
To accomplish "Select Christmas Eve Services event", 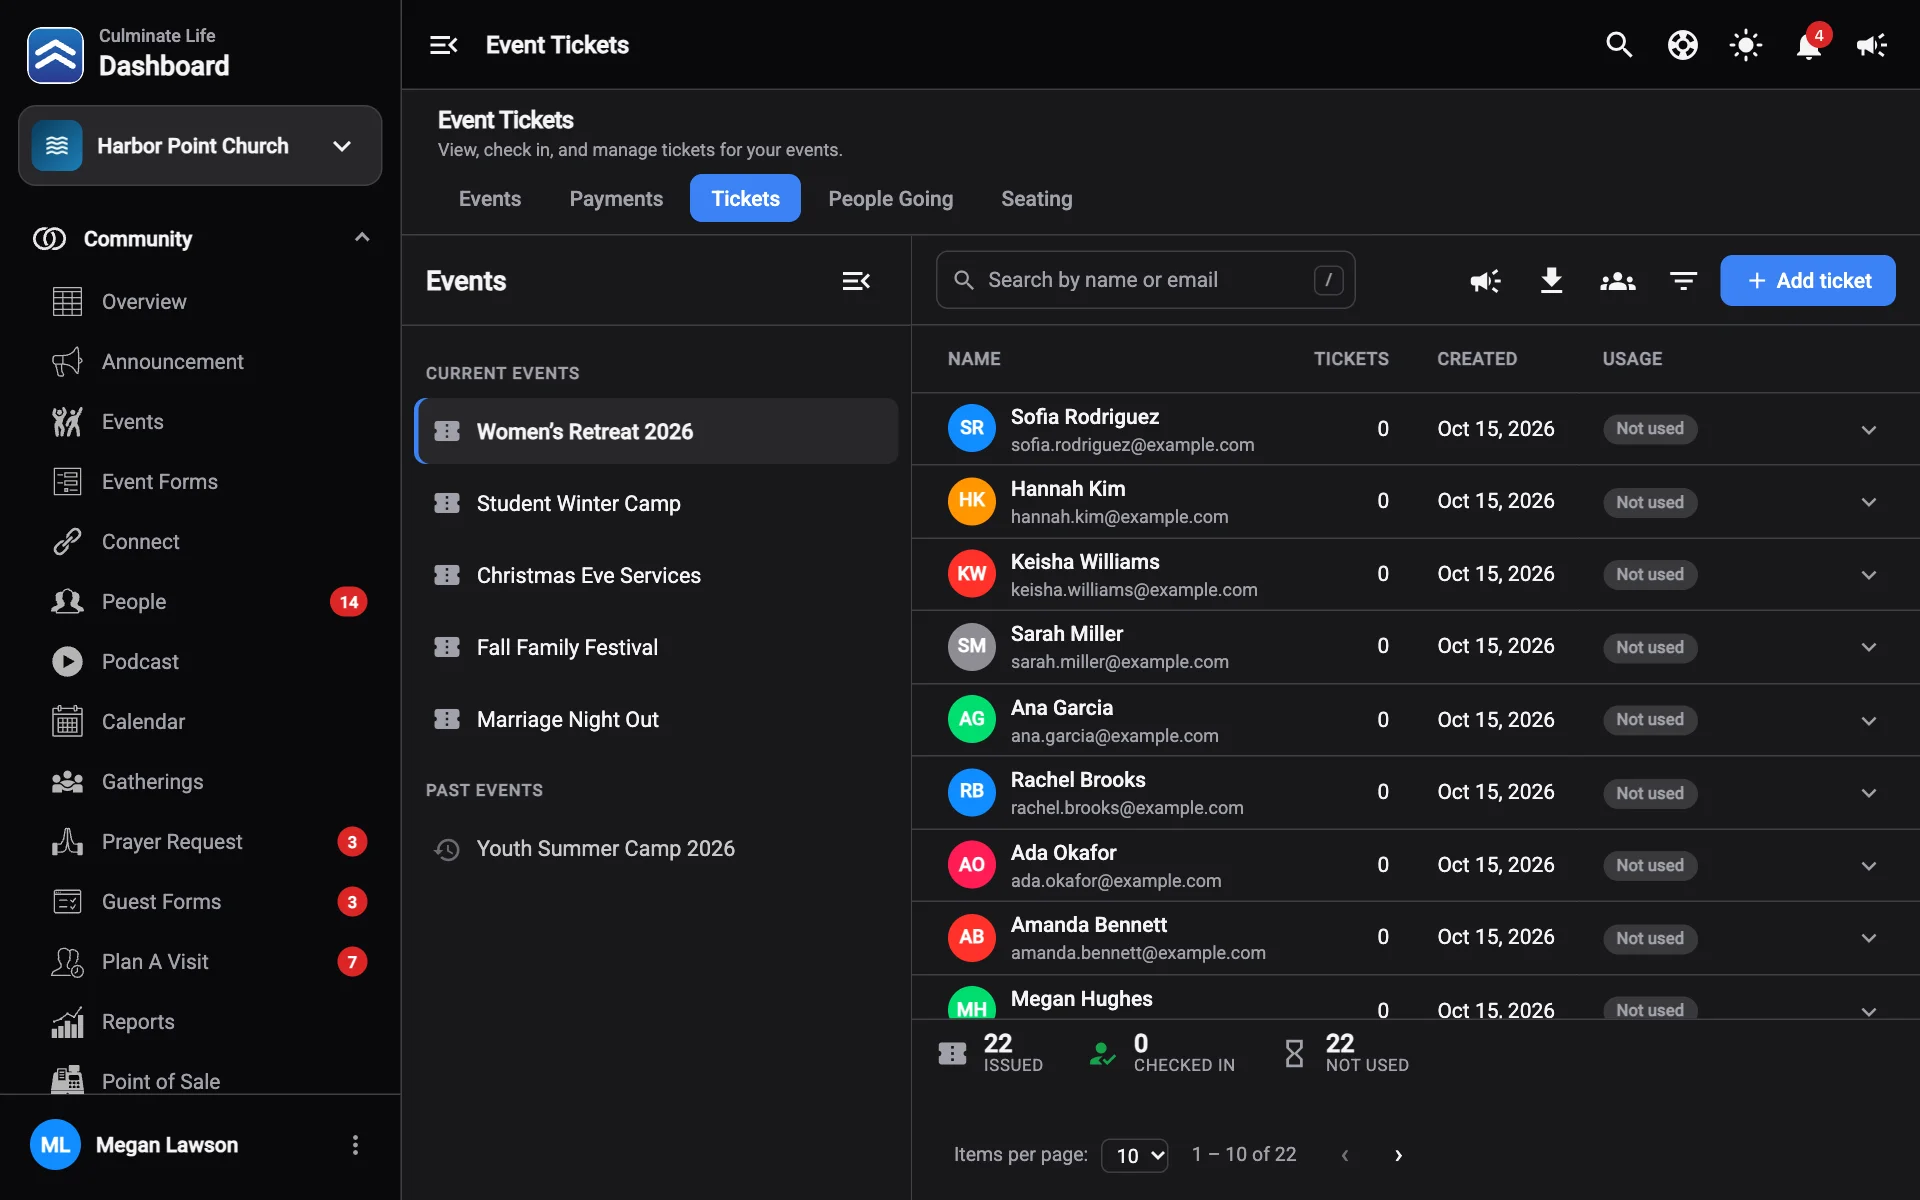I will 656,575.
